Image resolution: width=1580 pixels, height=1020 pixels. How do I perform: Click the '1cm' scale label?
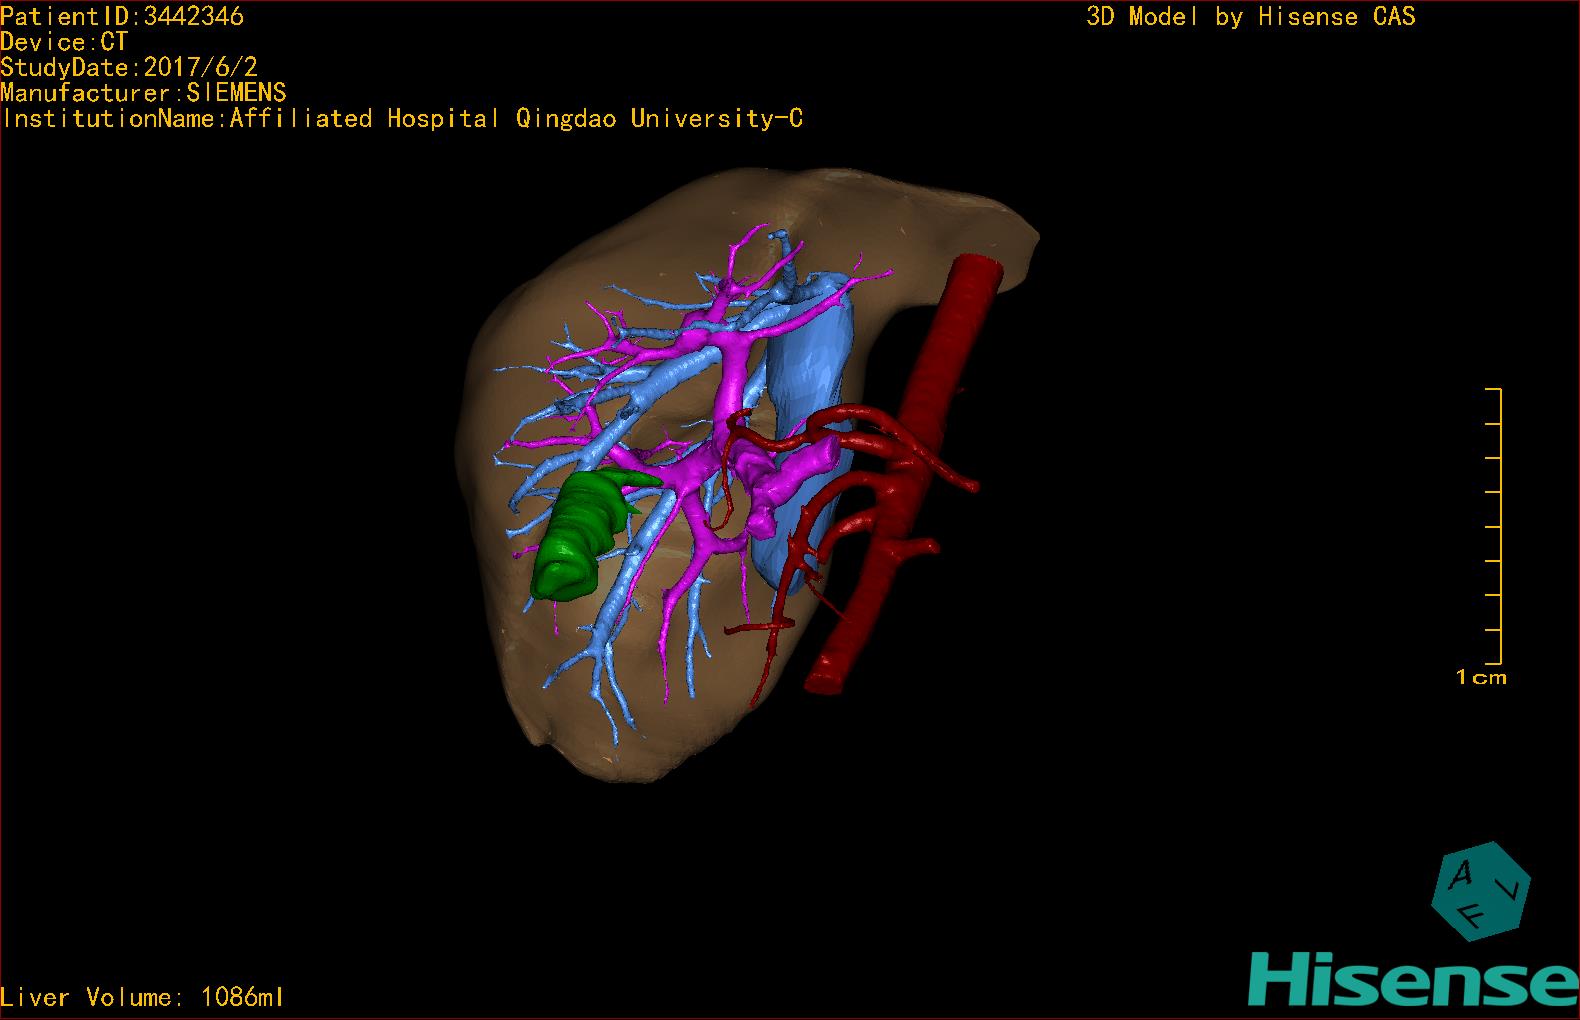pos(1481,678)
